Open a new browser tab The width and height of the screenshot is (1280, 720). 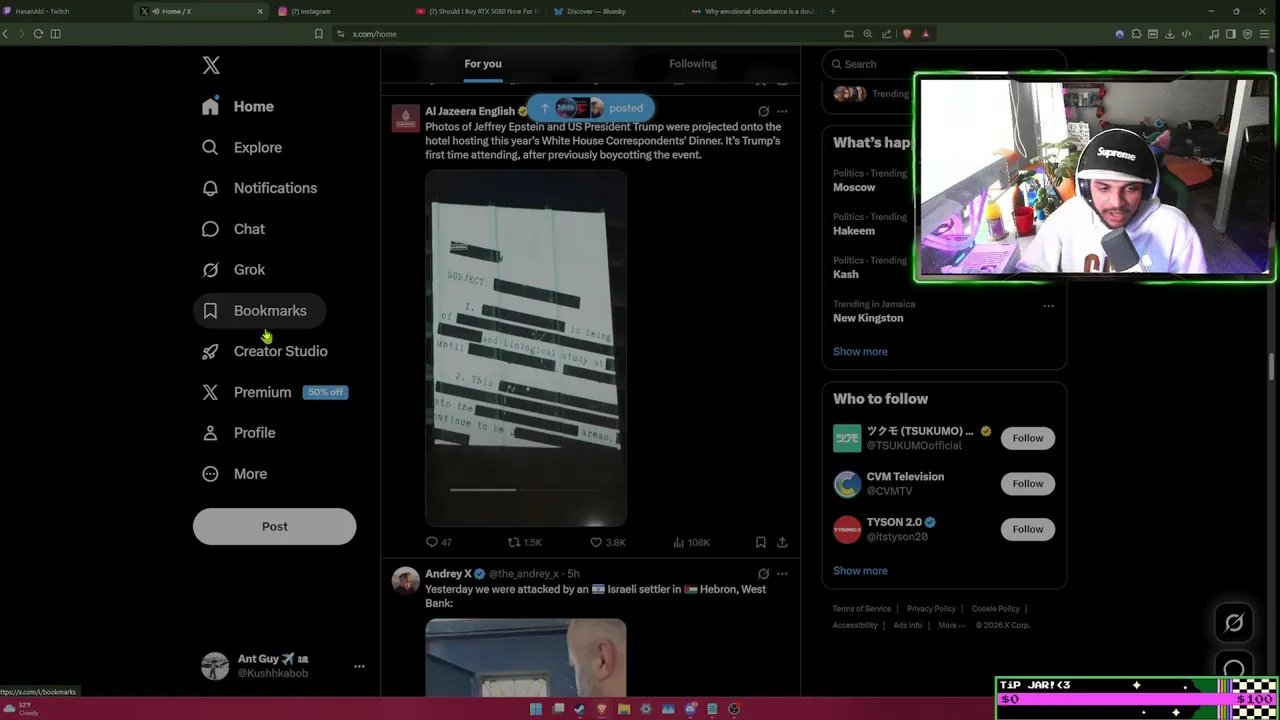tap(832, 11)
